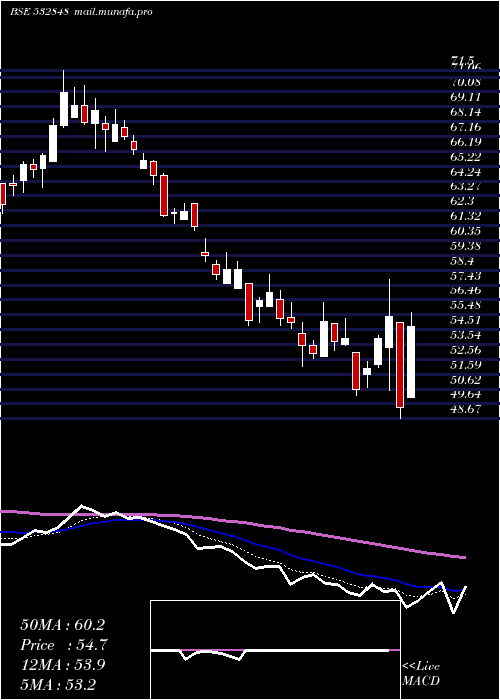
Task: Click the price axis label '58.4'
Action: click(462, 261)
